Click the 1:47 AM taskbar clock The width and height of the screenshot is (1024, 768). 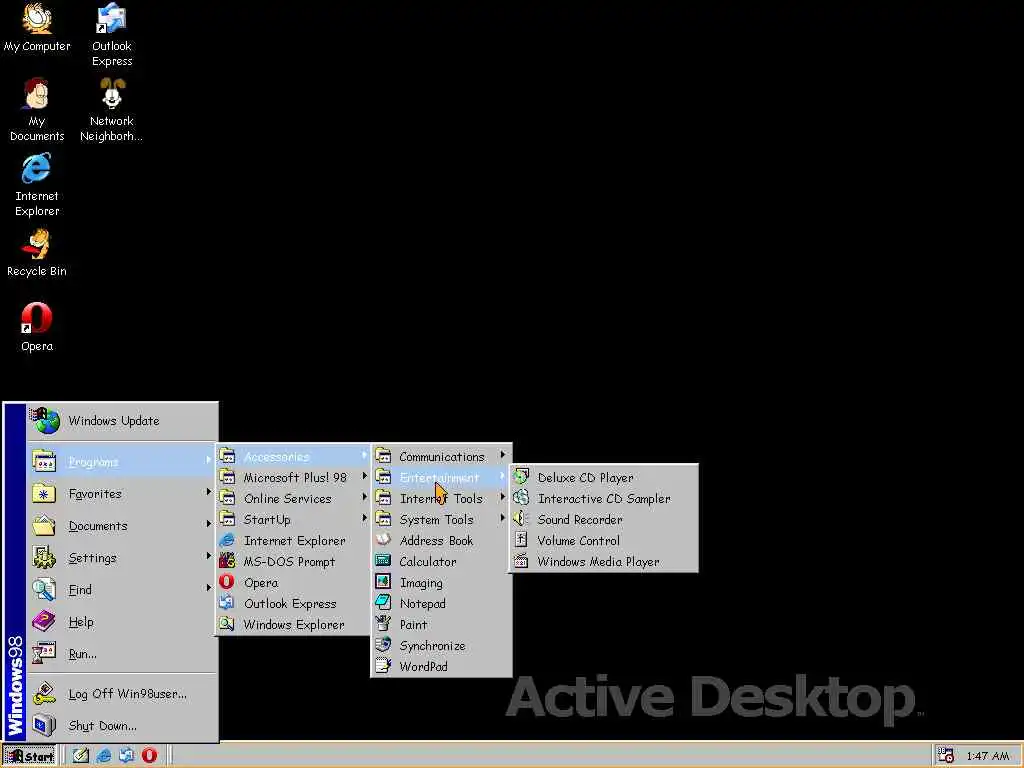(987, 756)
